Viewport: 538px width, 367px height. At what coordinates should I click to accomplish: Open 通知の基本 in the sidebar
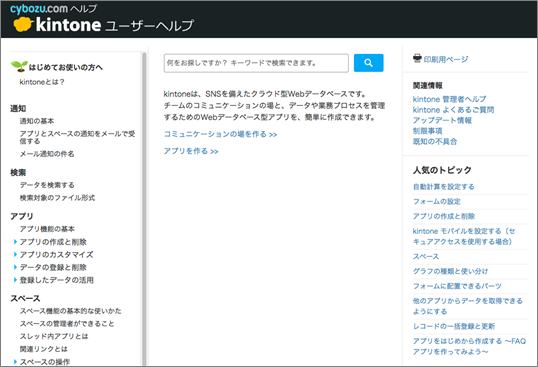pos(37,121)
